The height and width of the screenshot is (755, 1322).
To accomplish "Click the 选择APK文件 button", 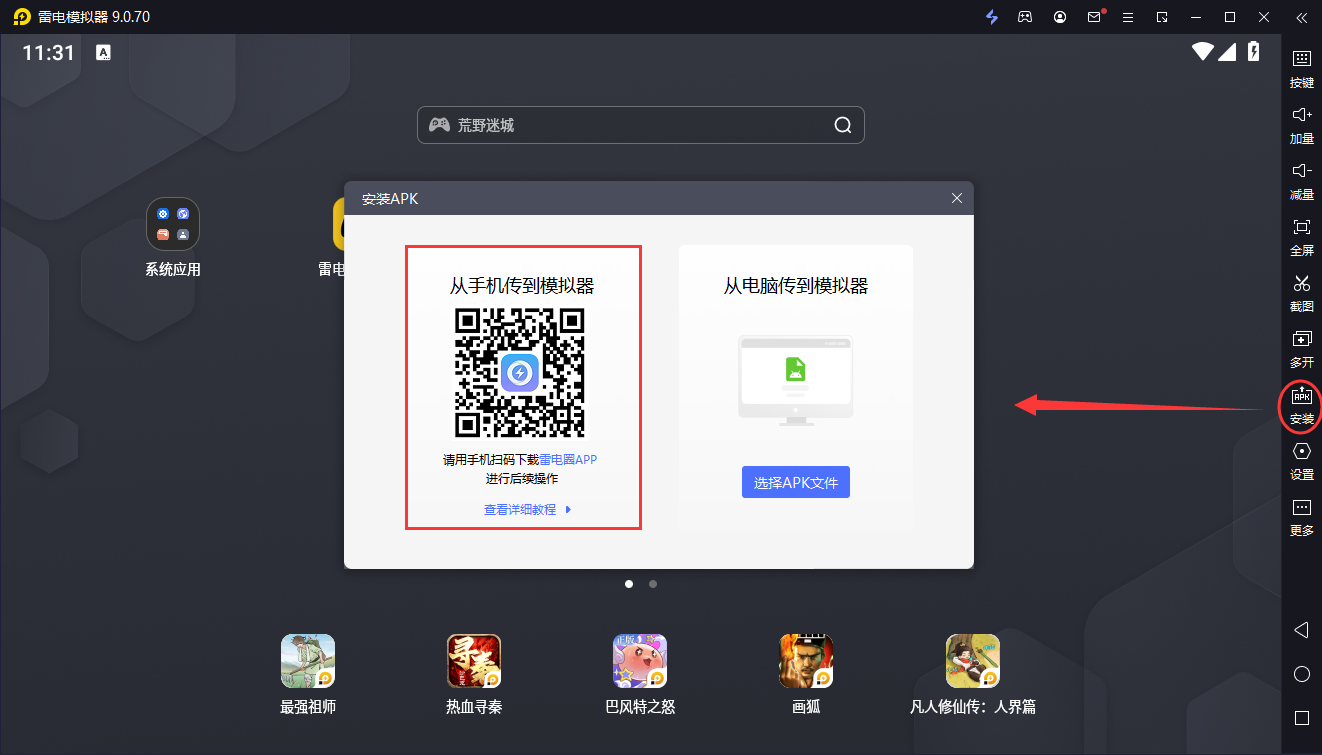I will coord(796,482).
